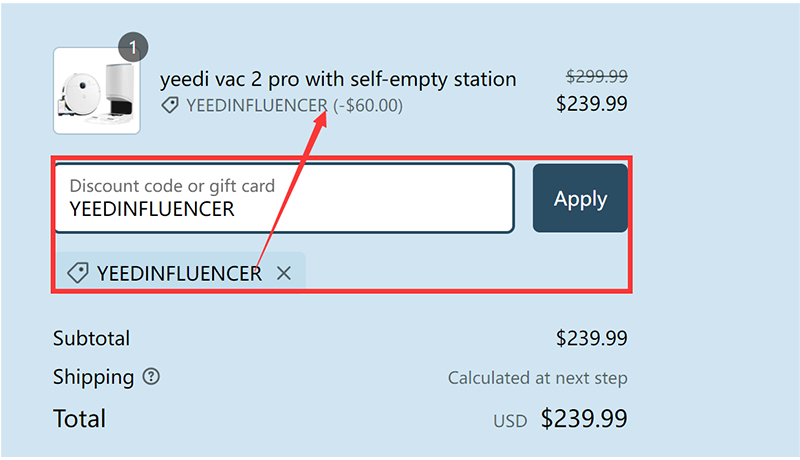Click the Total label

click(79, 418)
